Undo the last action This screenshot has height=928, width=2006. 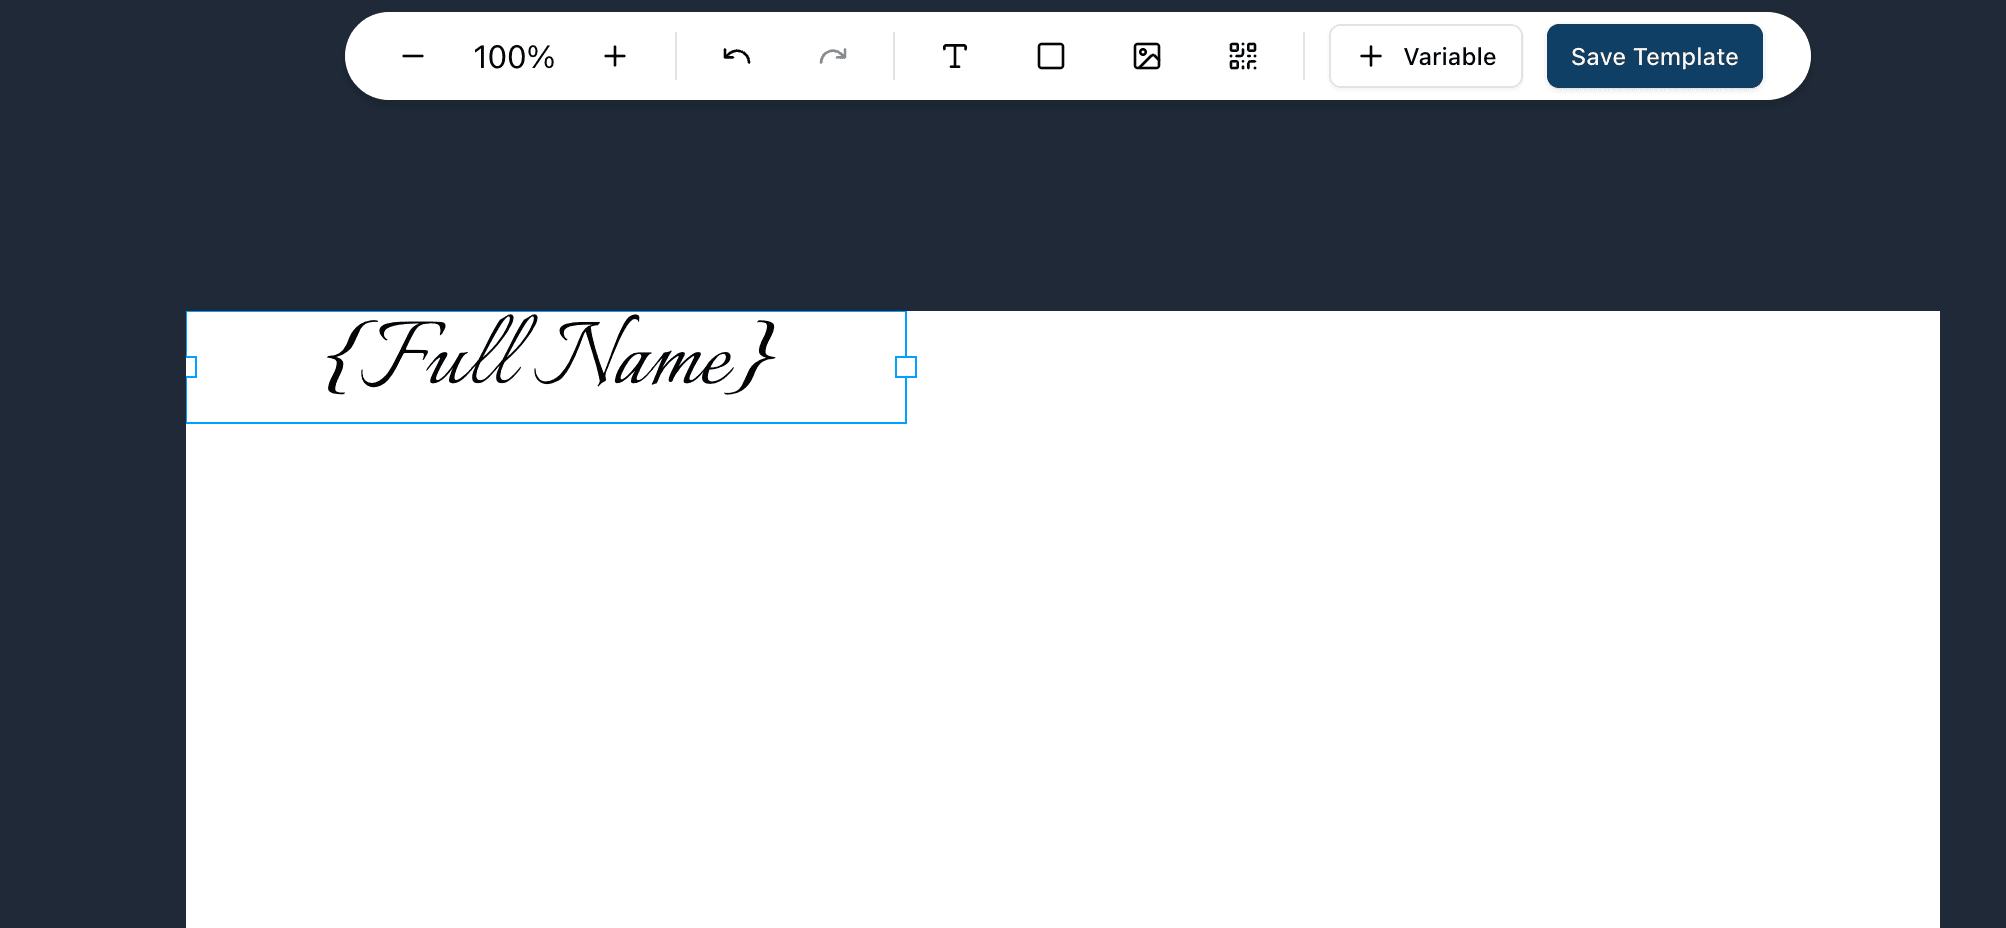pyautogui.click(x=736, y=57)
